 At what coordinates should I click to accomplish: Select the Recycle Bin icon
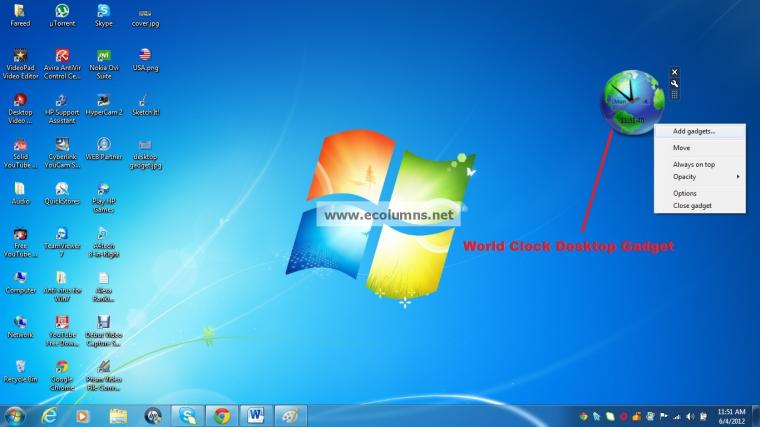tap(20, 372)
